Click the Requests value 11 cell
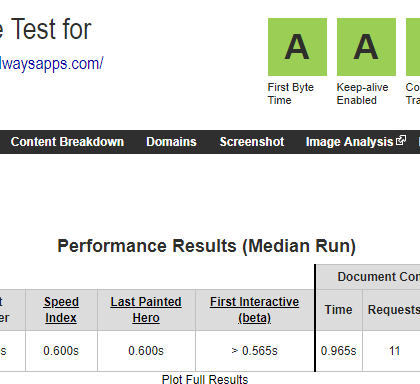 [394, 351]
